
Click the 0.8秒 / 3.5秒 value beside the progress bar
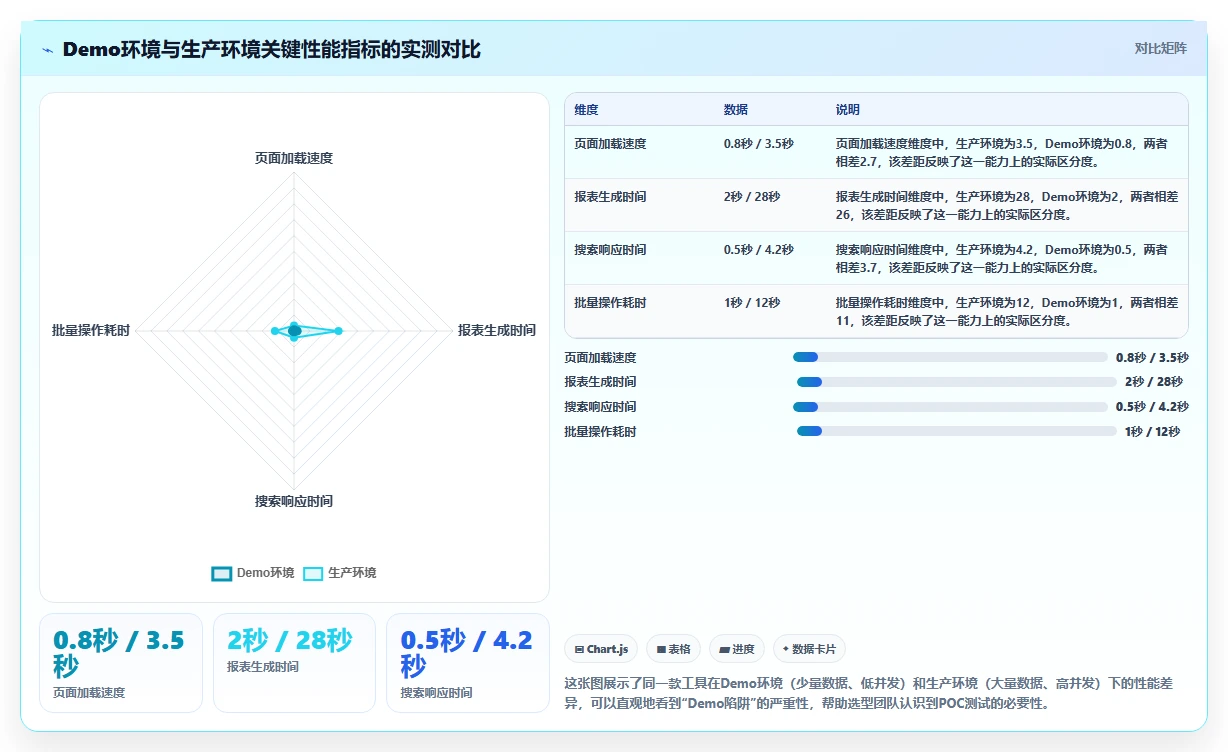(1152, 357)
